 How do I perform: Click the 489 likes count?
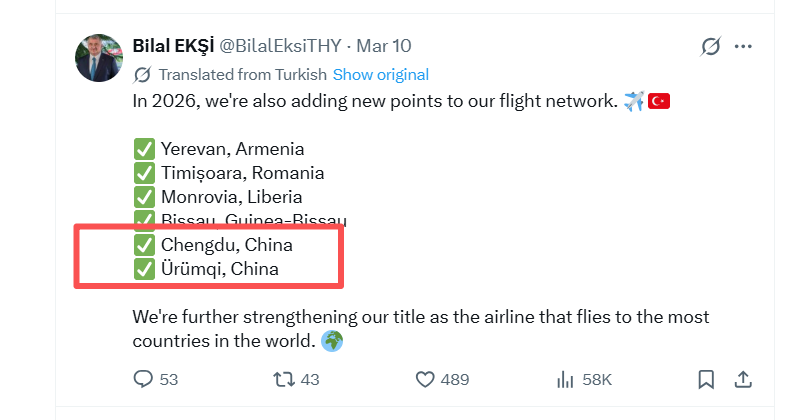click(x=455, y=379)
